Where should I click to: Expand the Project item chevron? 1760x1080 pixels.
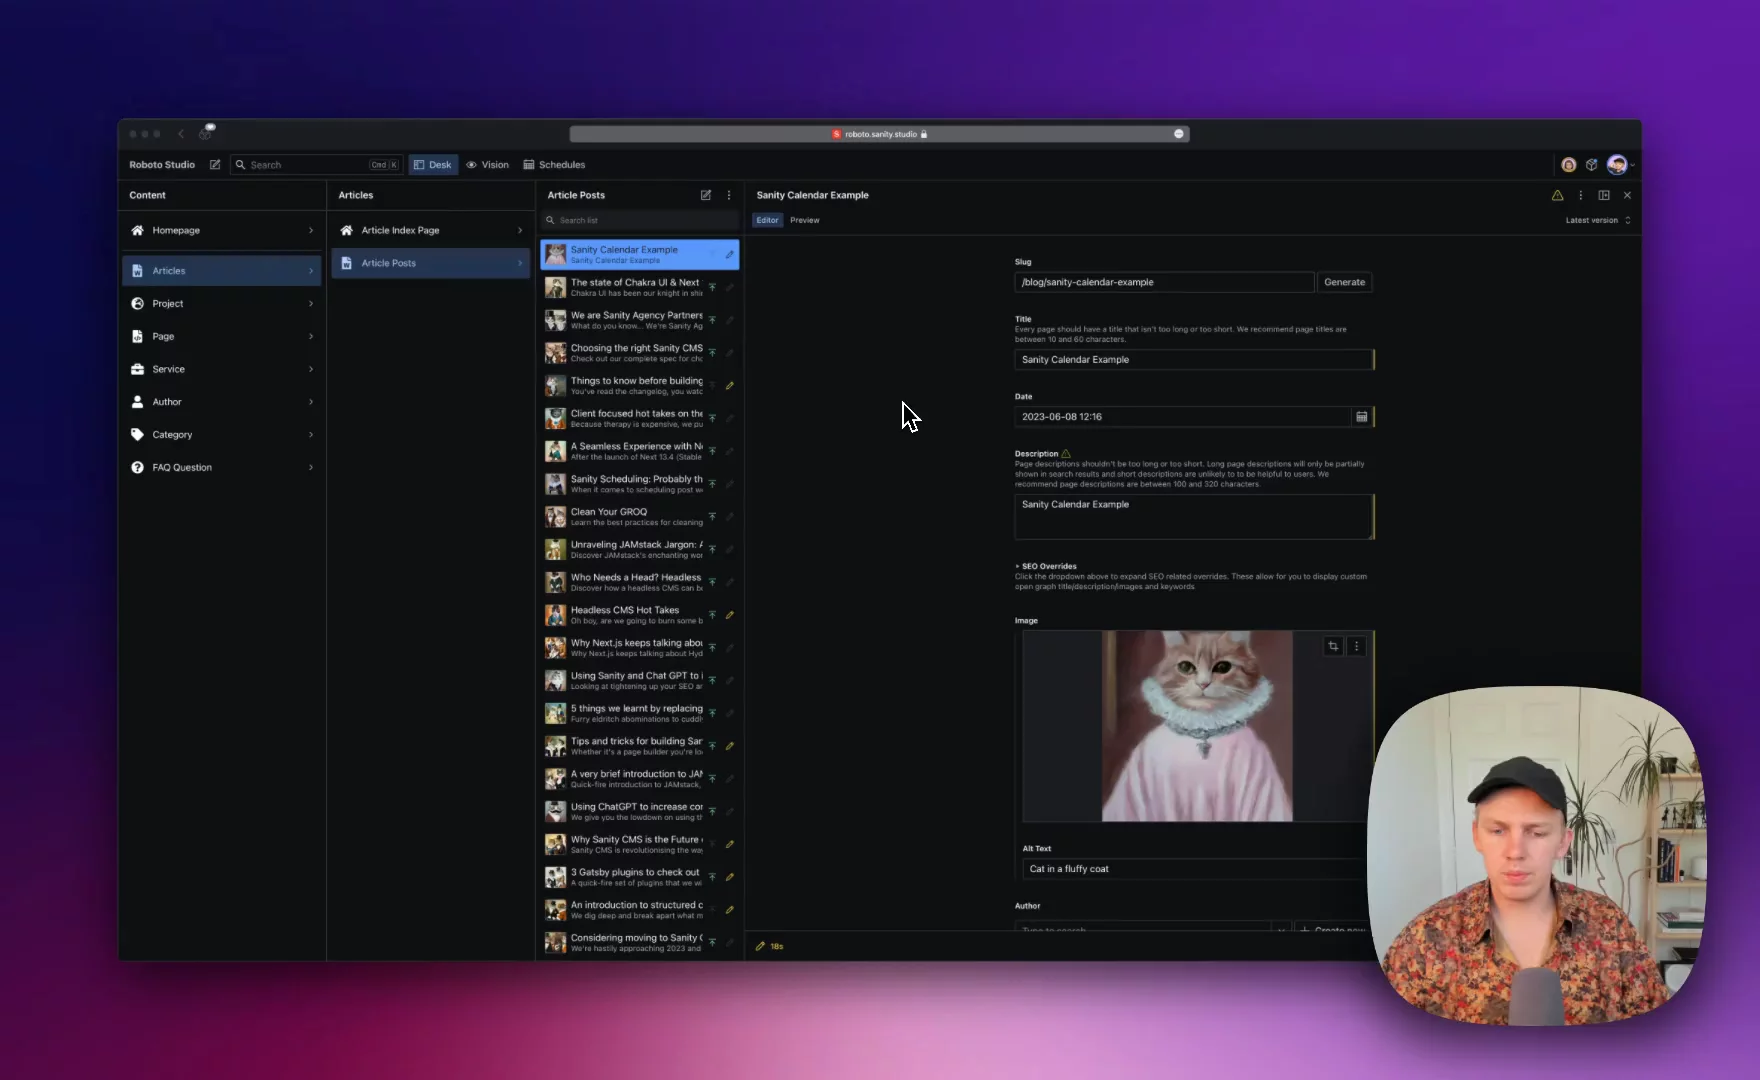pyautogui.click(x=311, y=303)
